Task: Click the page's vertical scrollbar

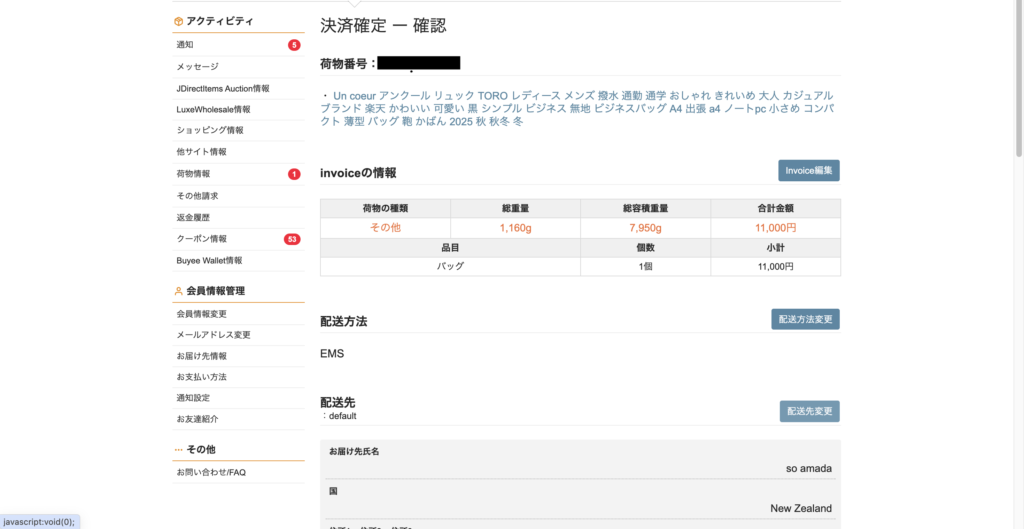Action: coord(1018,80)
